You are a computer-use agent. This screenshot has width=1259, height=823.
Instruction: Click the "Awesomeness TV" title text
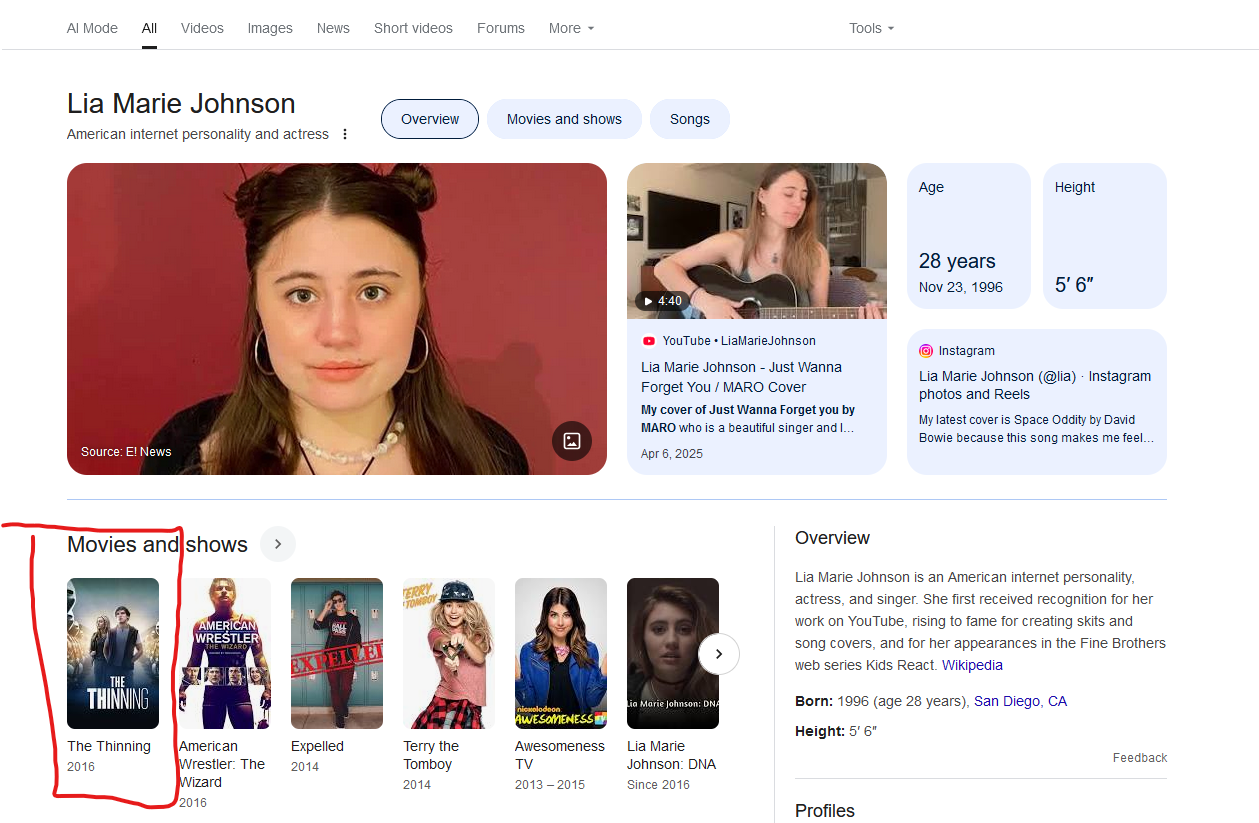pyautogui.click(x=560, y=755)
